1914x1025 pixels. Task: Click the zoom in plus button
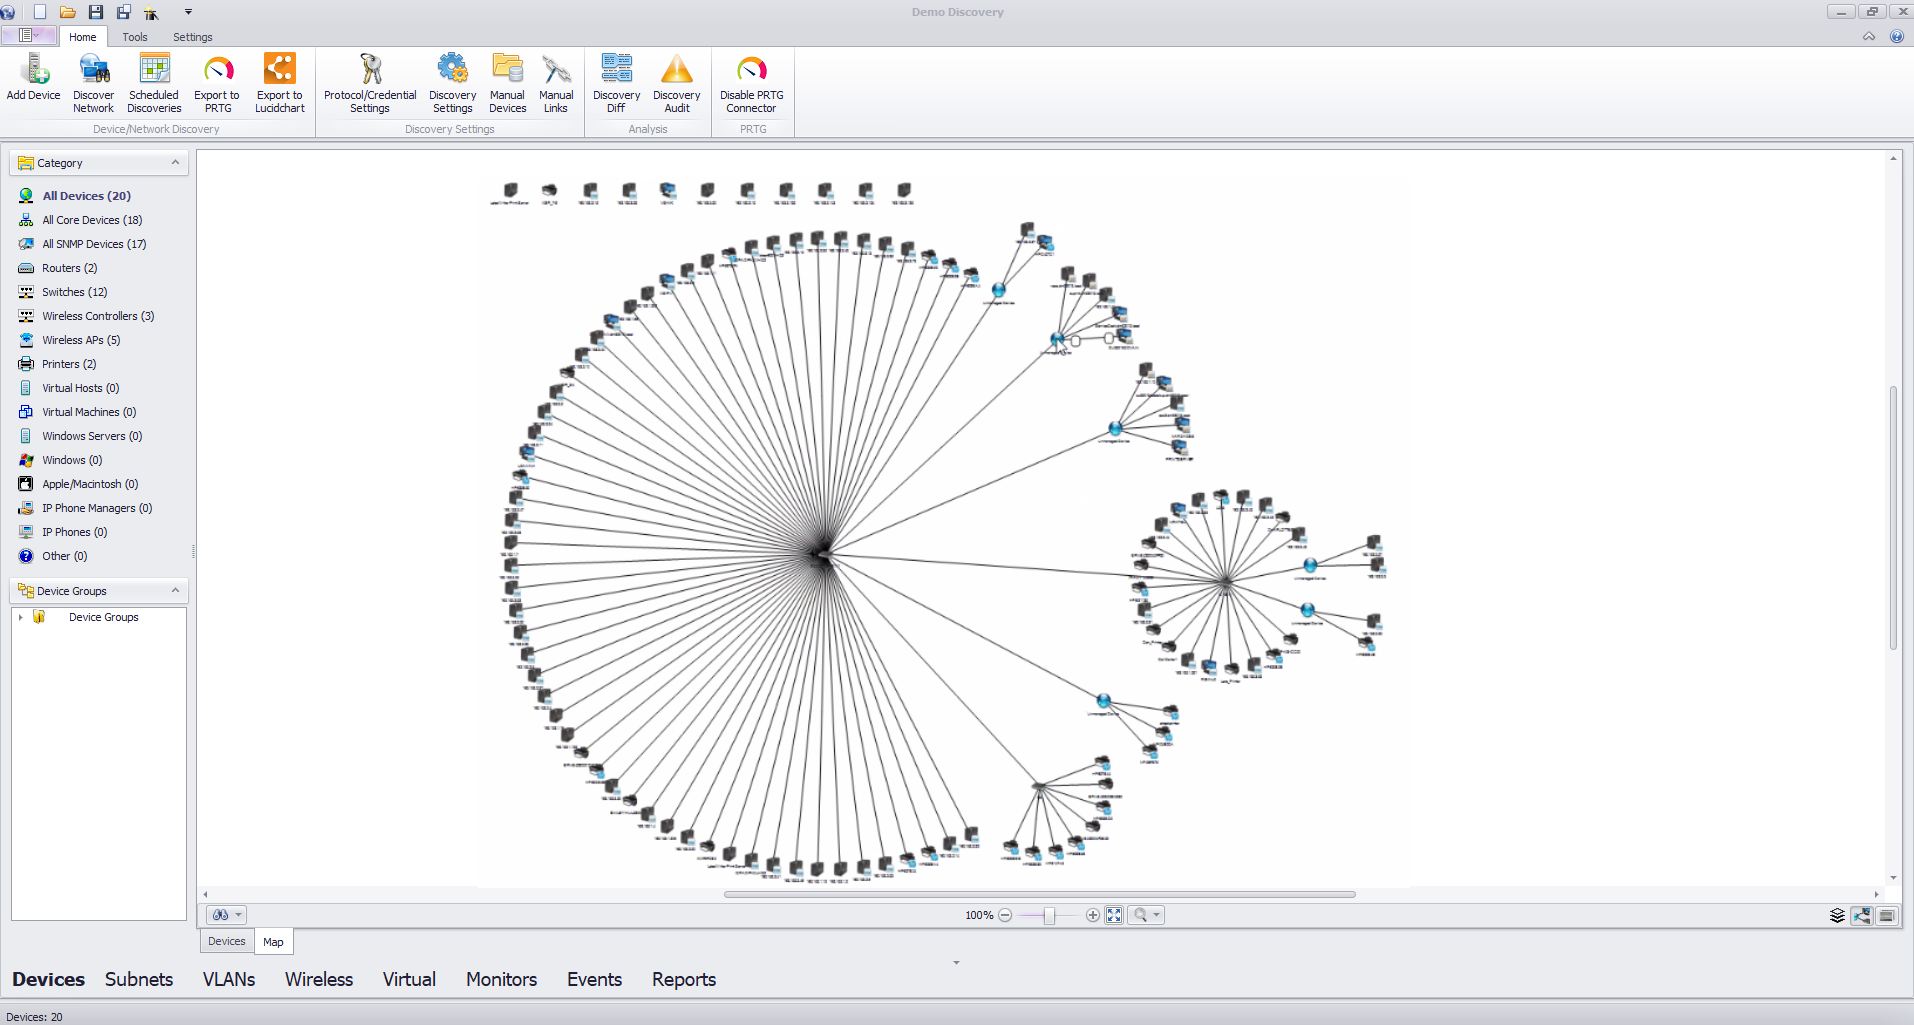click(x=1093, y=915)
